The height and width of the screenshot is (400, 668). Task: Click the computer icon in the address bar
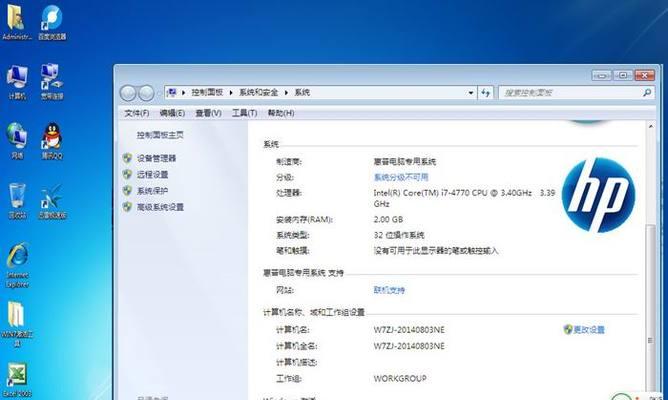[172, 92]
